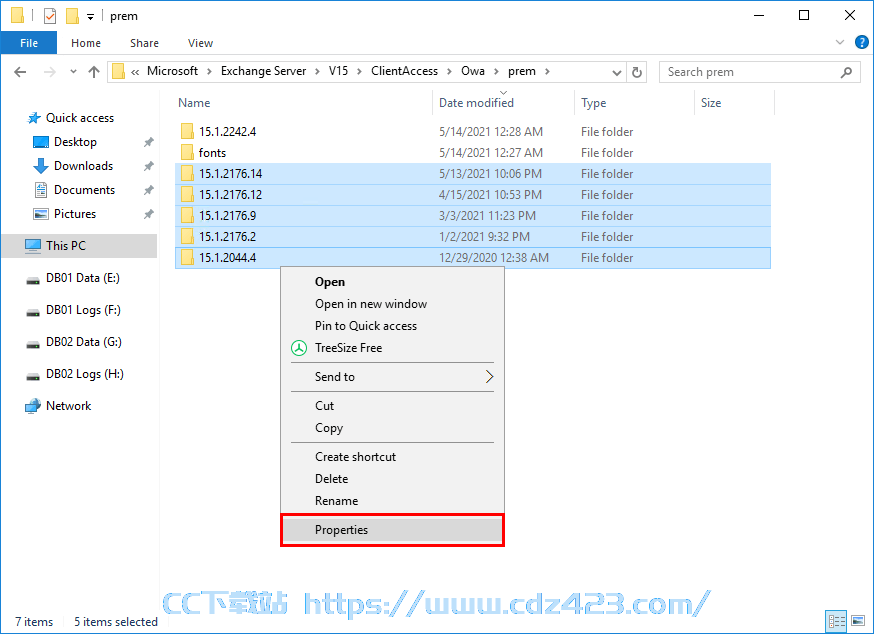Viewport: 874px width, 634px height.
Task: Open the Share ribbon tab
Action: (144, 43)
